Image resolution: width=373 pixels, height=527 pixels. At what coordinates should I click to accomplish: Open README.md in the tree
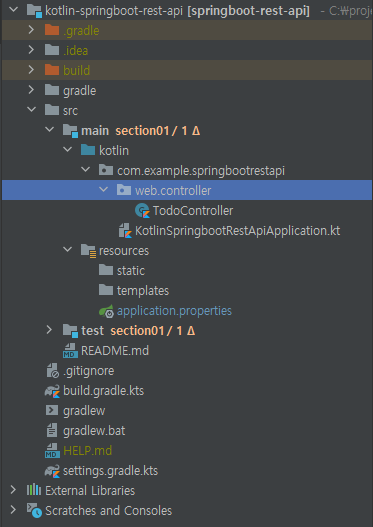coord(115,351)
